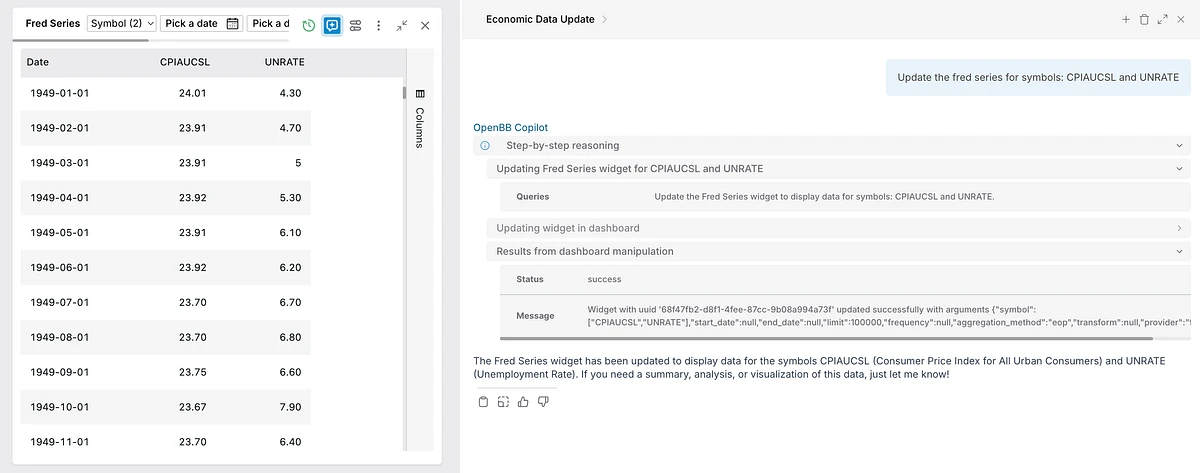Click the thumbs down feedback icon
The height and width of the screenshot is (473, 1200).
pyautogui.click(x=543, y=402)
